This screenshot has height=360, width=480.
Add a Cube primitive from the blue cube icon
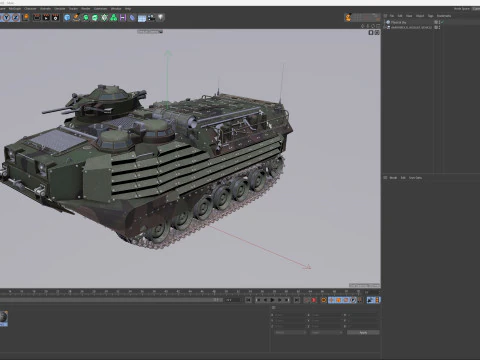coord(67,17)
